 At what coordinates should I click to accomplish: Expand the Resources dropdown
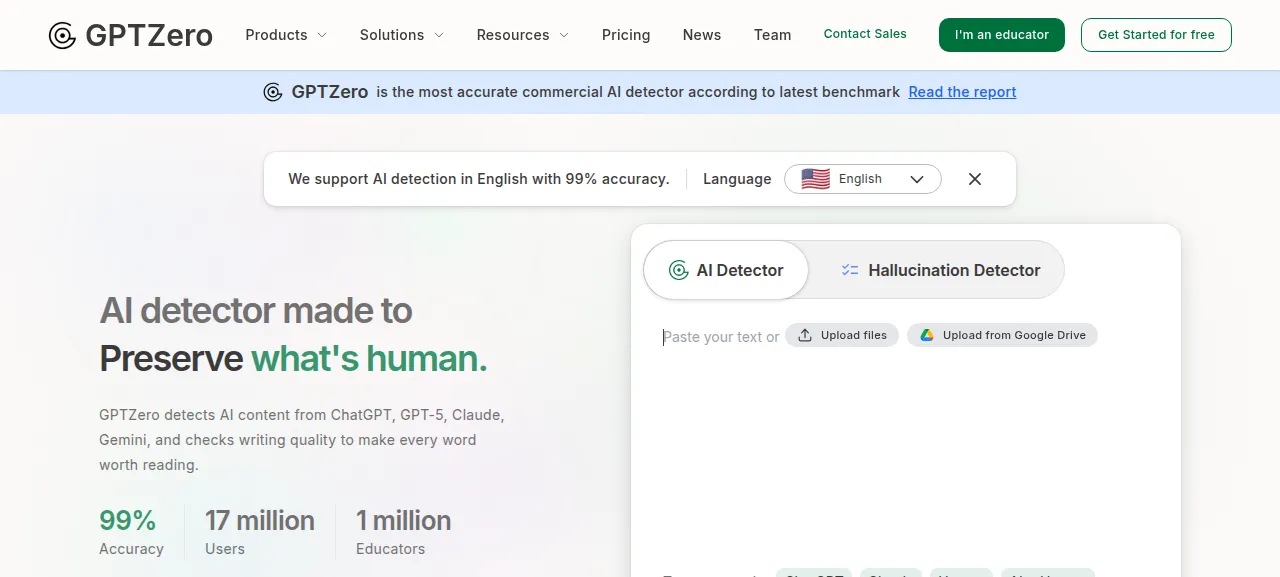tap(523, 35)
